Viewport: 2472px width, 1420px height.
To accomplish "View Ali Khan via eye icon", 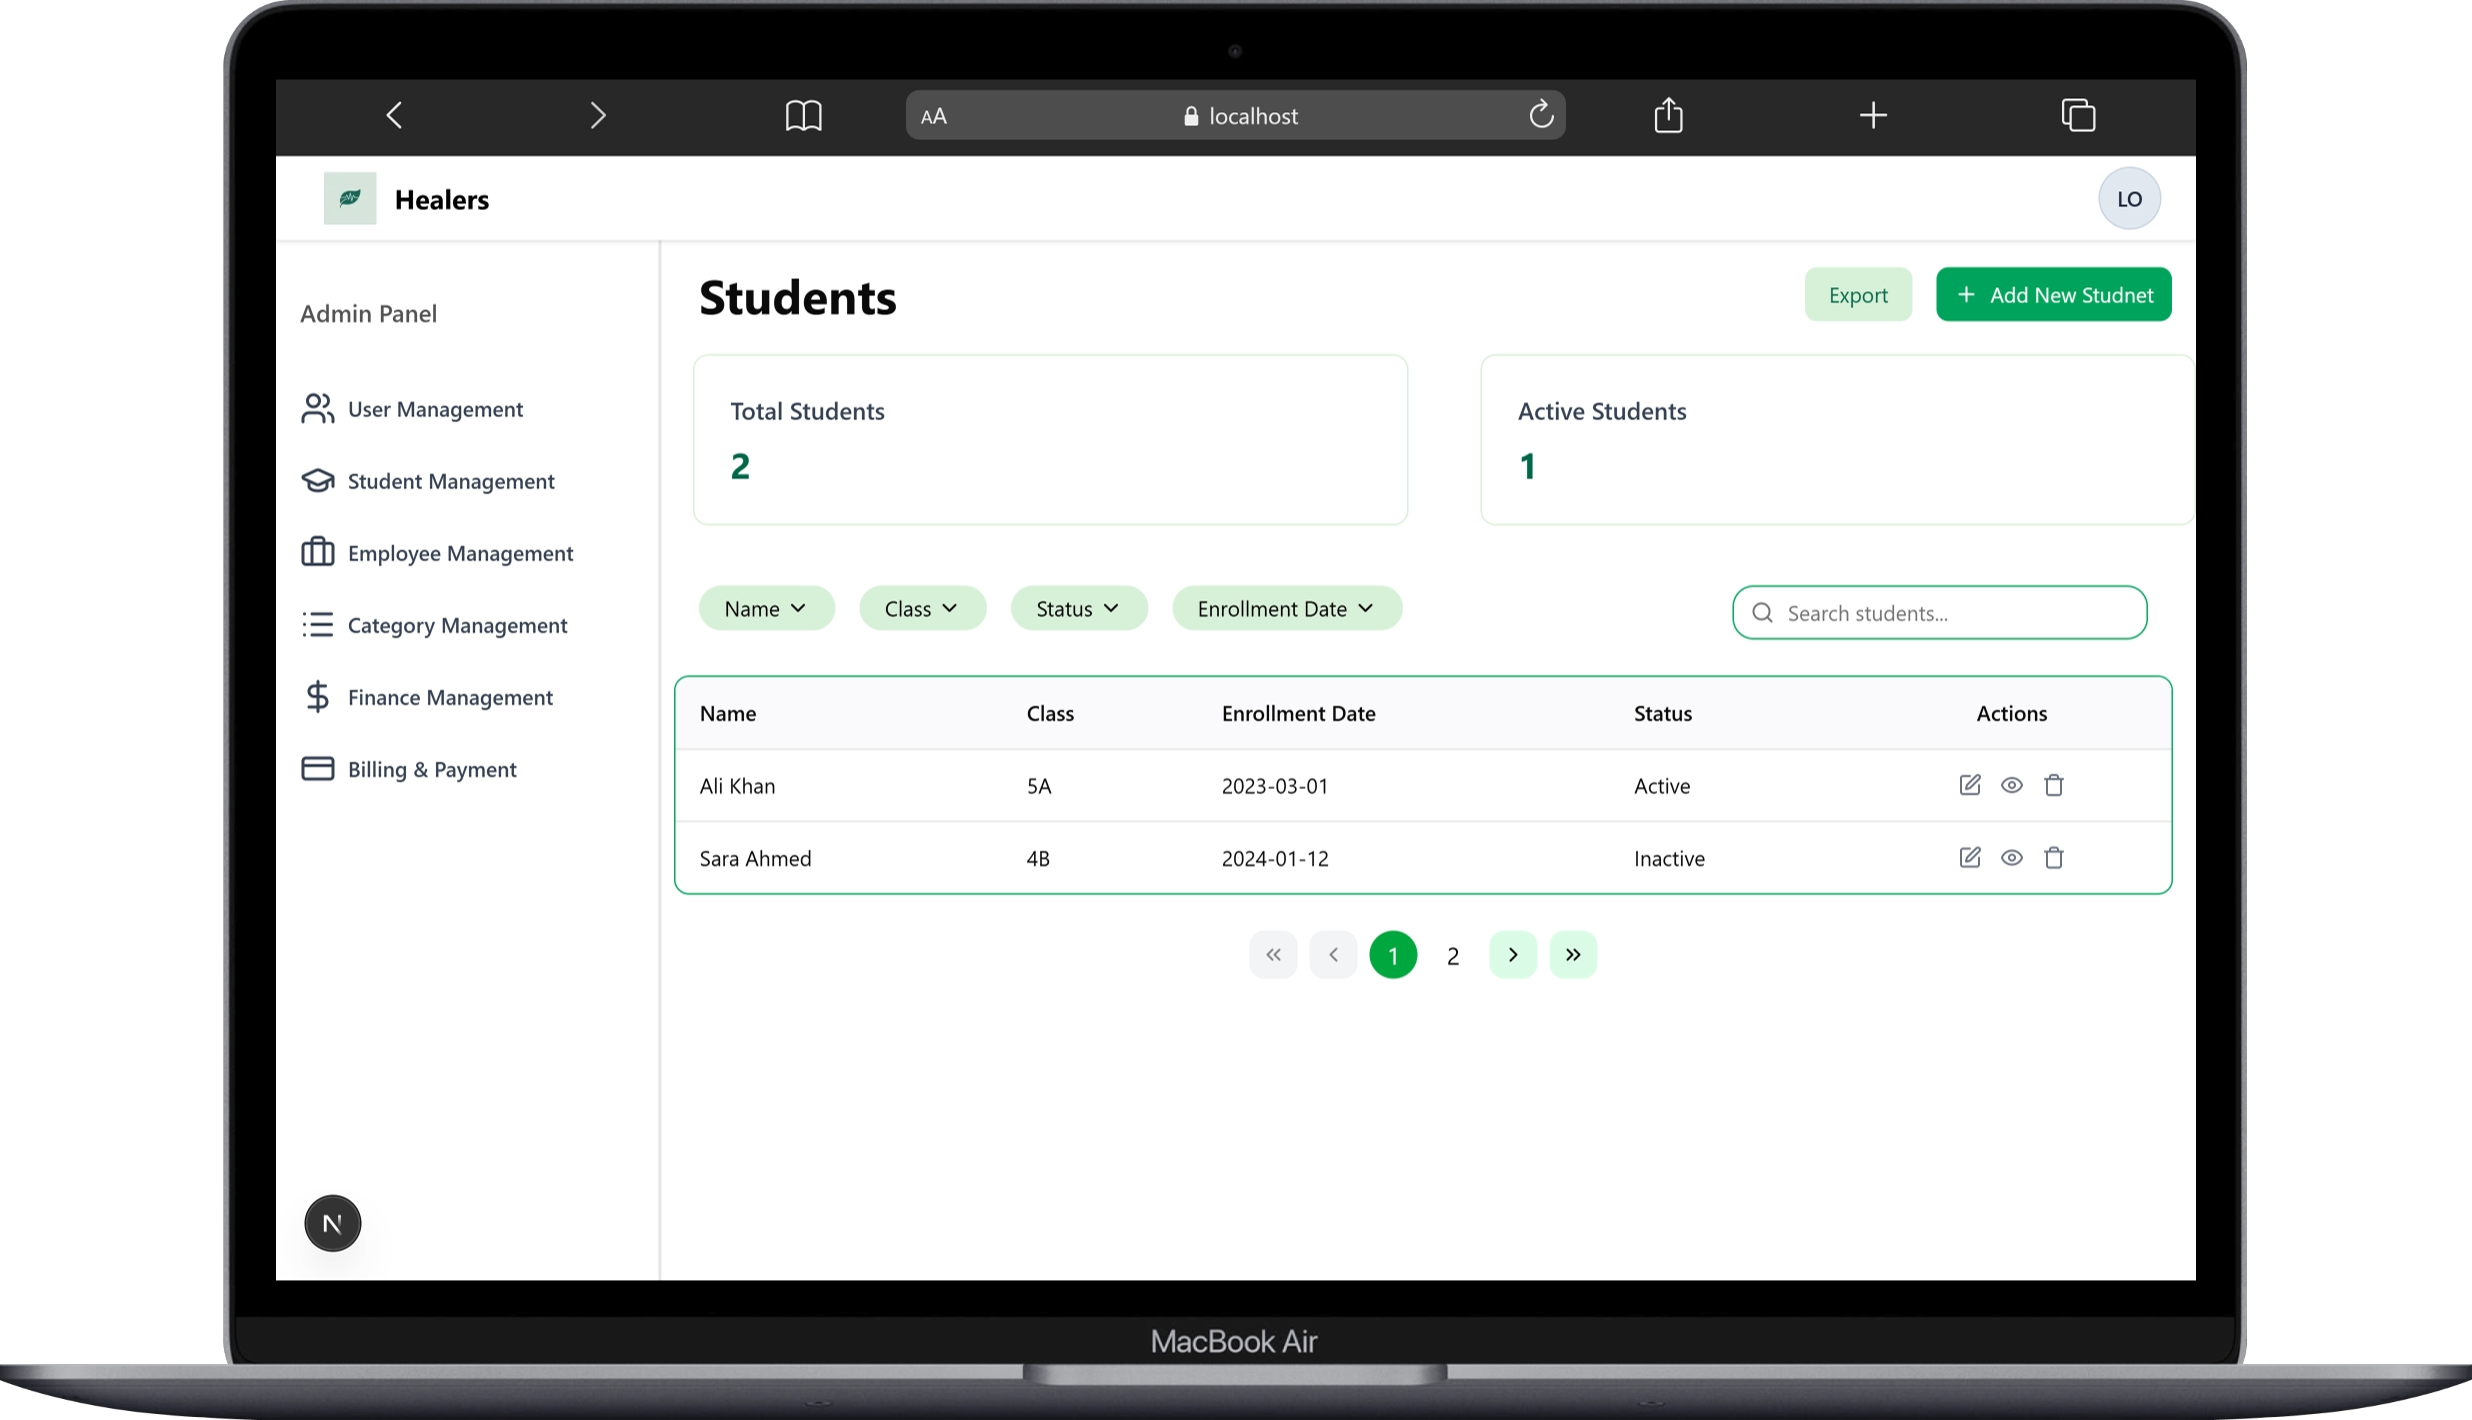I will [2011, 785].
